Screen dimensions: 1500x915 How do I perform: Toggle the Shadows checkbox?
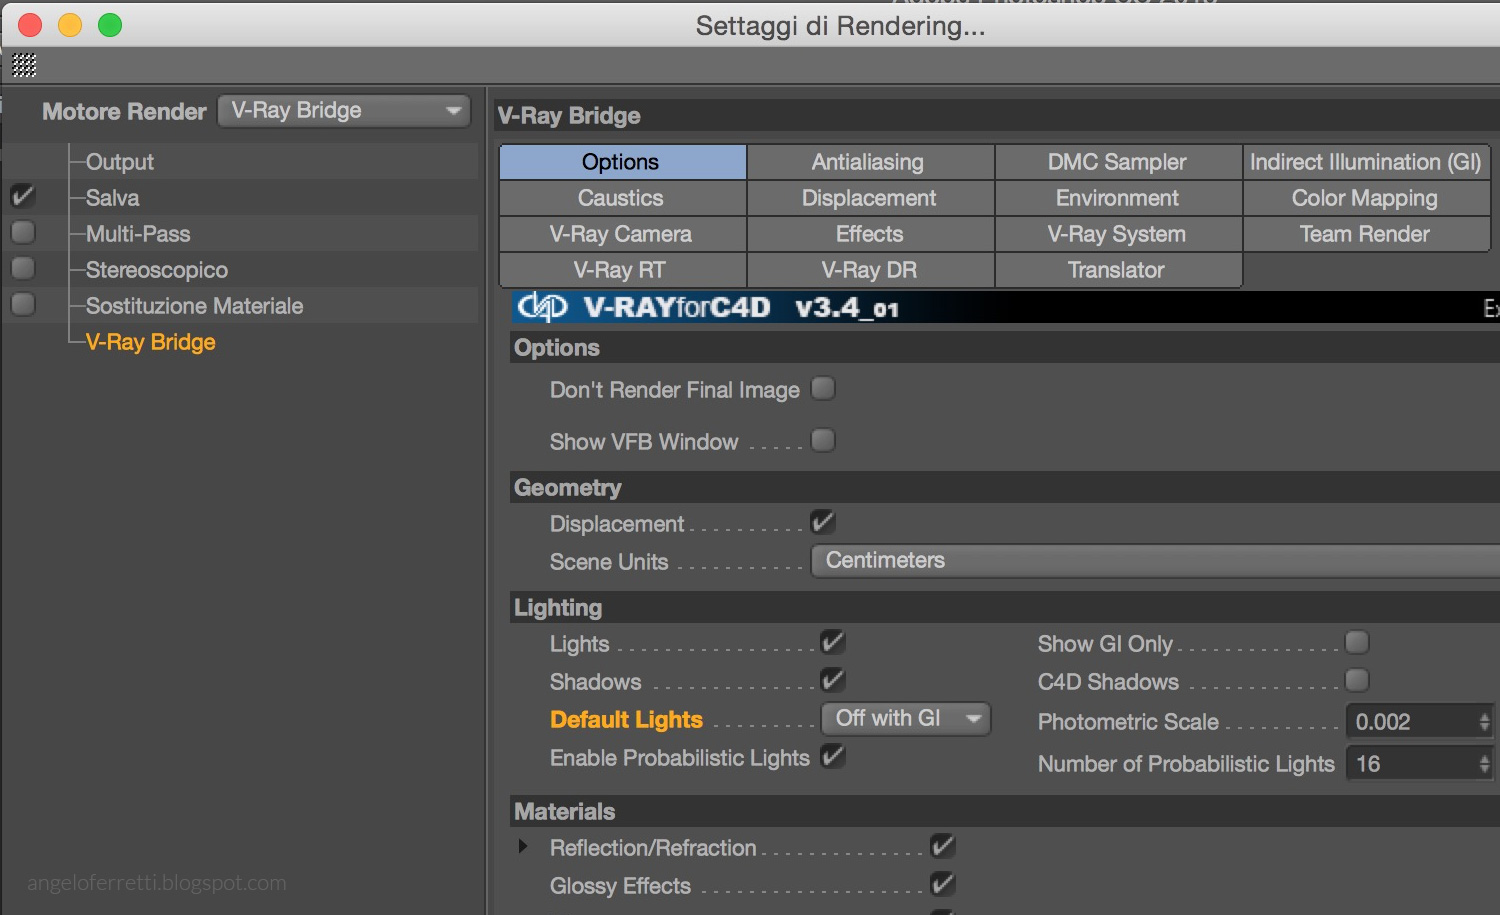point(832,680)
